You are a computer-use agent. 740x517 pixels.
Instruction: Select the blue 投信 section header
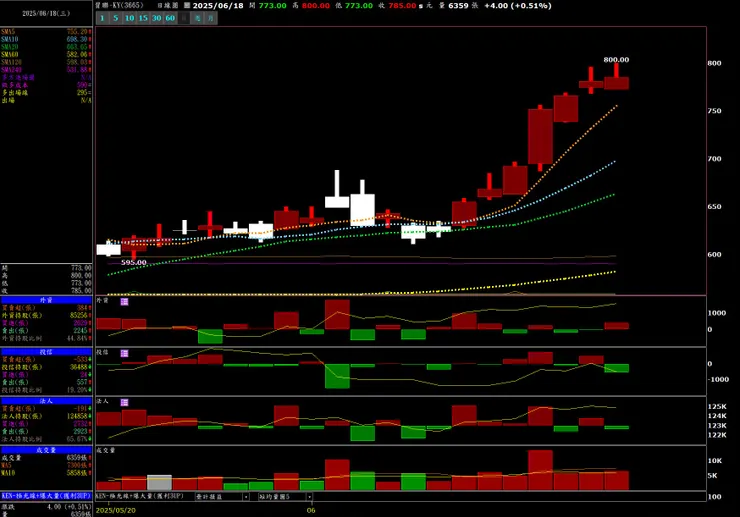[x=46, y=352]
